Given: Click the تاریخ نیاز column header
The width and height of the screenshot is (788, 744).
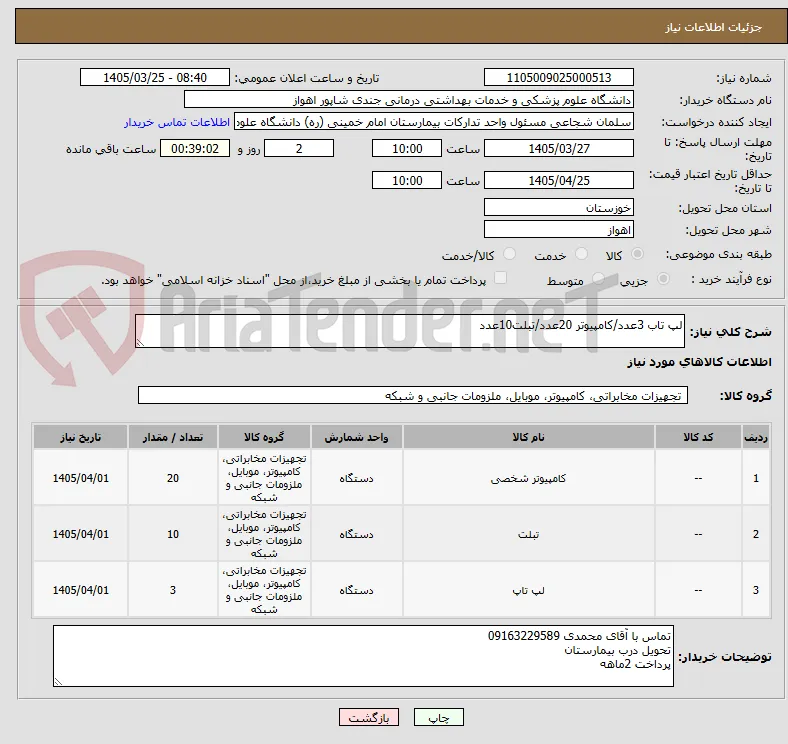Looking at the screenshot, I should point(80,437).
